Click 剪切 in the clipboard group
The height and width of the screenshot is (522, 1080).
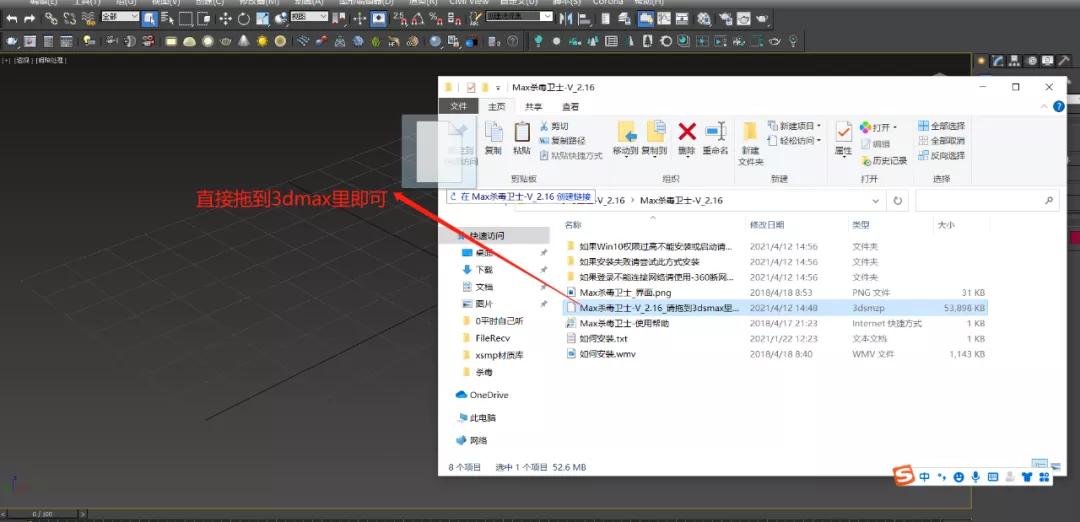pos(554,126)
